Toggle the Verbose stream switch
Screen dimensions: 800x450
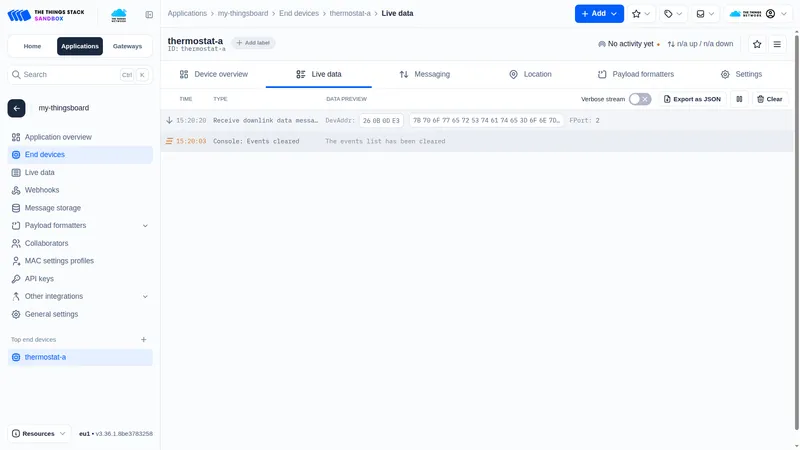[640, 99]
